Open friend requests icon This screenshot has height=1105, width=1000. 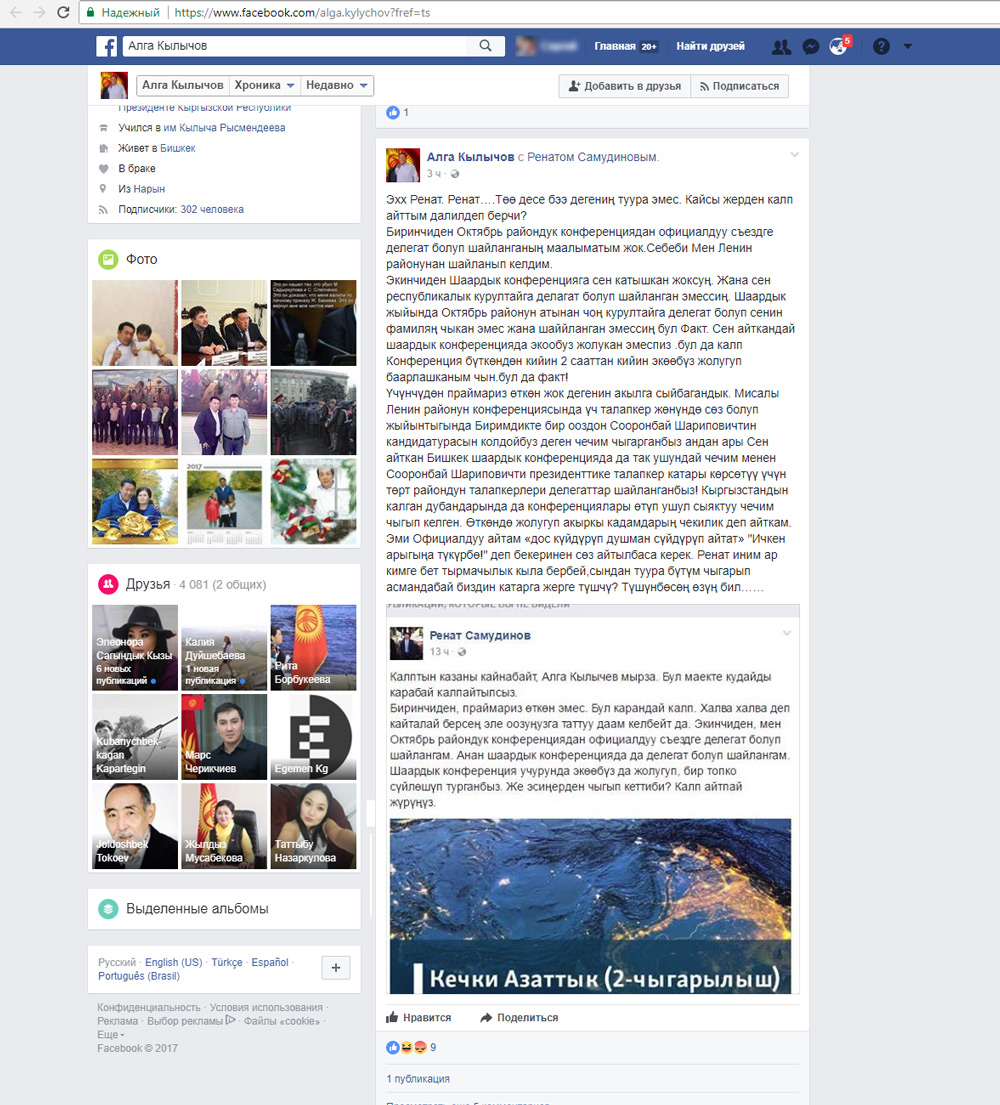782,46
